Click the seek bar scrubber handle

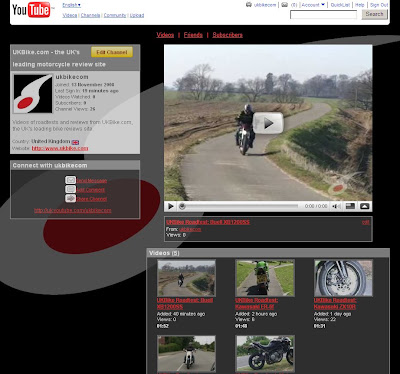(x=182, y=206)
